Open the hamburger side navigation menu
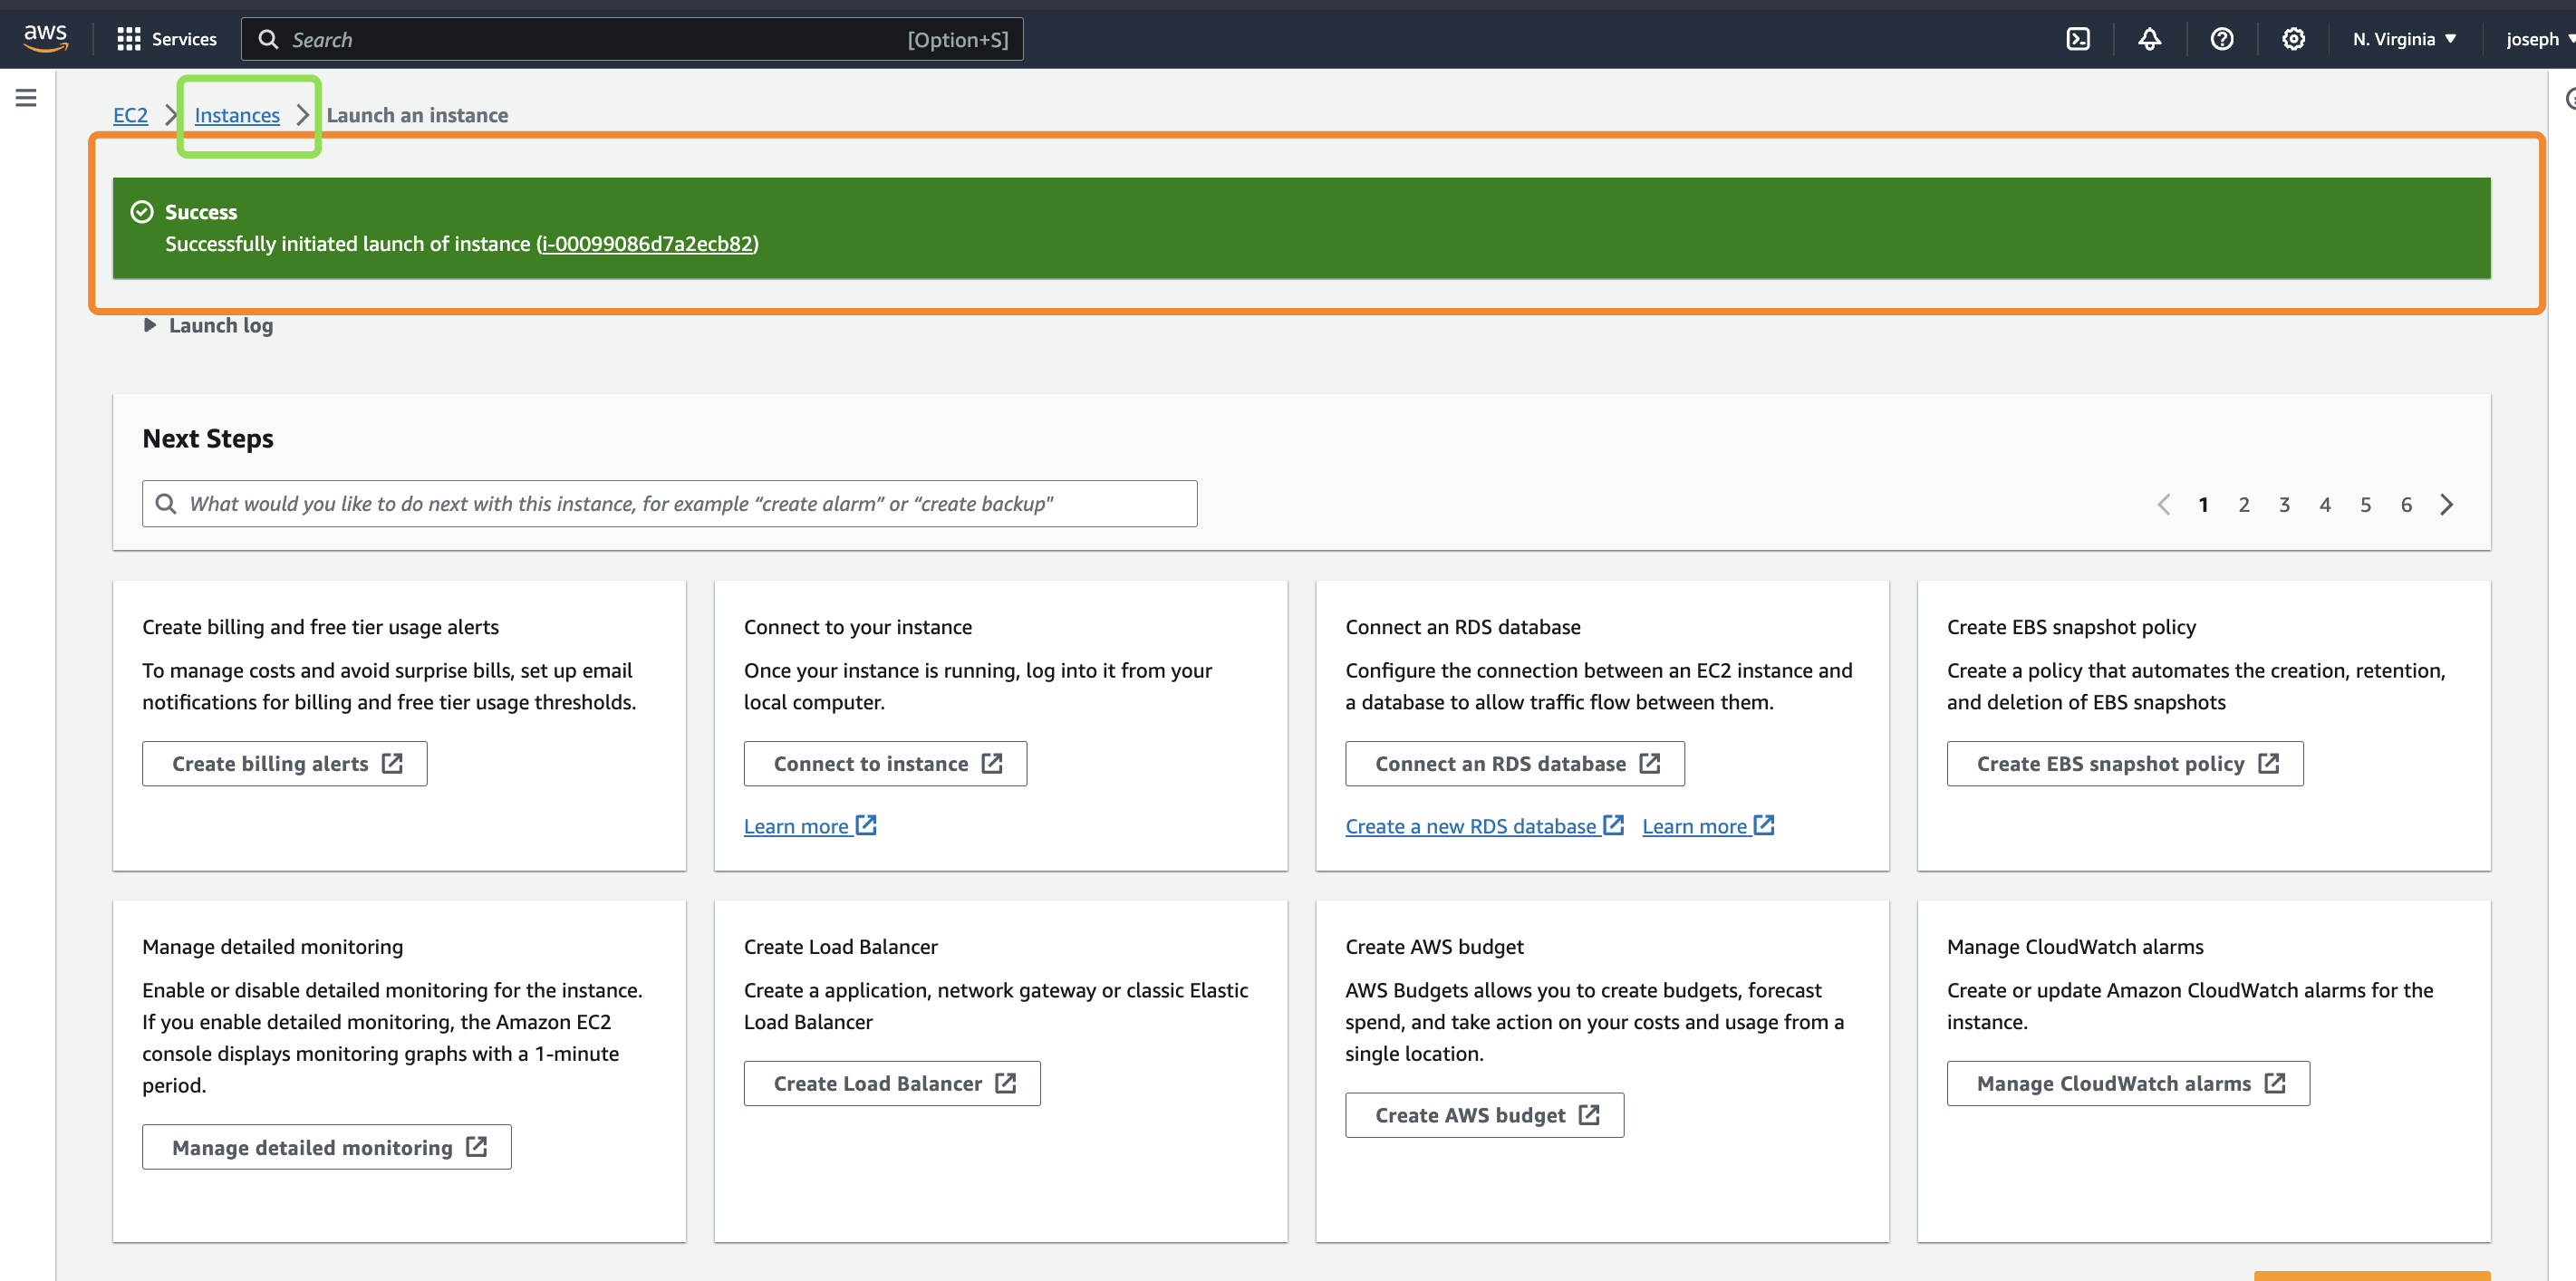2576x1281 pixels. pos(26,98)
